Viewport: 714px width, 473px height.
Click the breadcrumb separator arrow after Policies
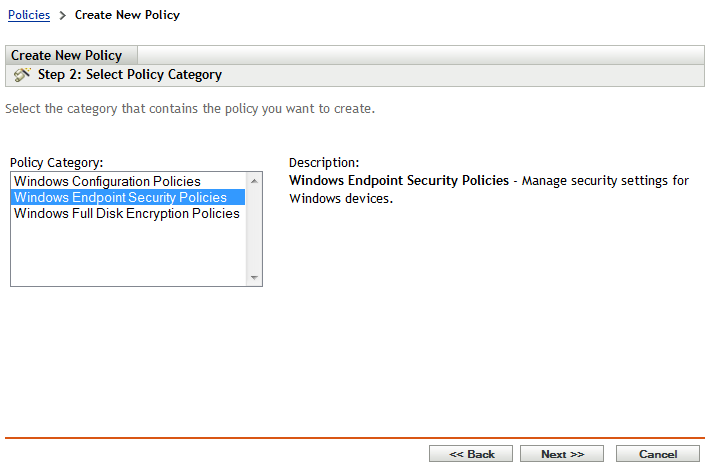62,16
